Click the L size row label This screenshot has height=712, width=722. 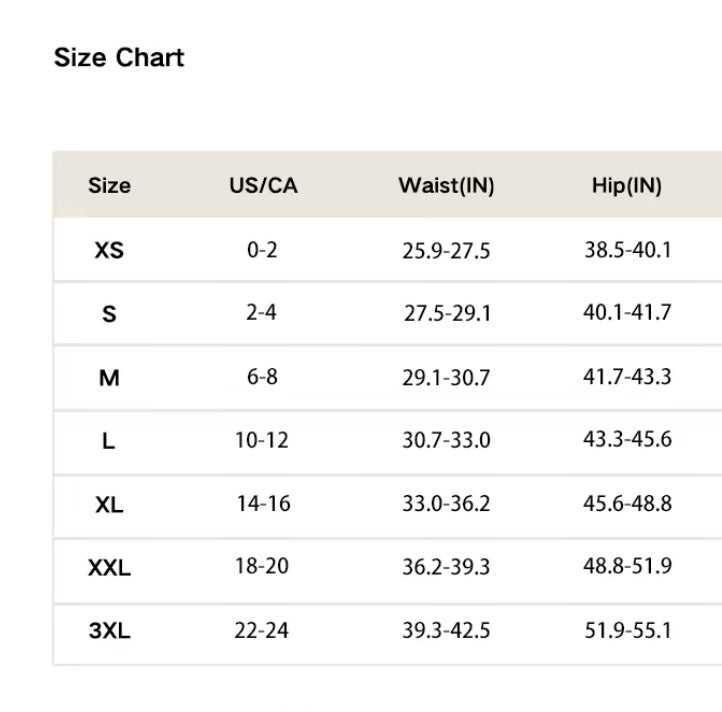point(109,441)
